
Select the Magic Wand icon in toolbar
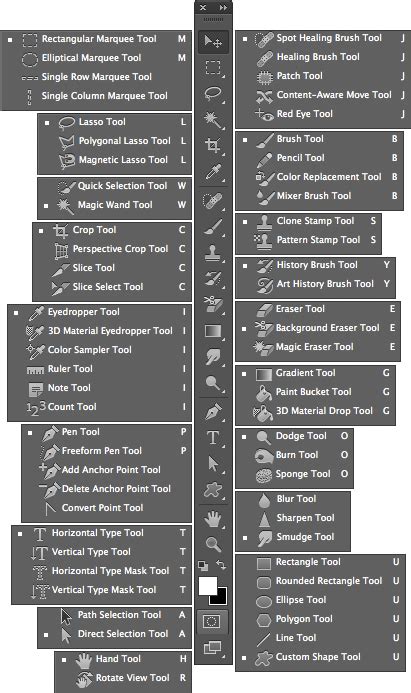click(213, 119)
